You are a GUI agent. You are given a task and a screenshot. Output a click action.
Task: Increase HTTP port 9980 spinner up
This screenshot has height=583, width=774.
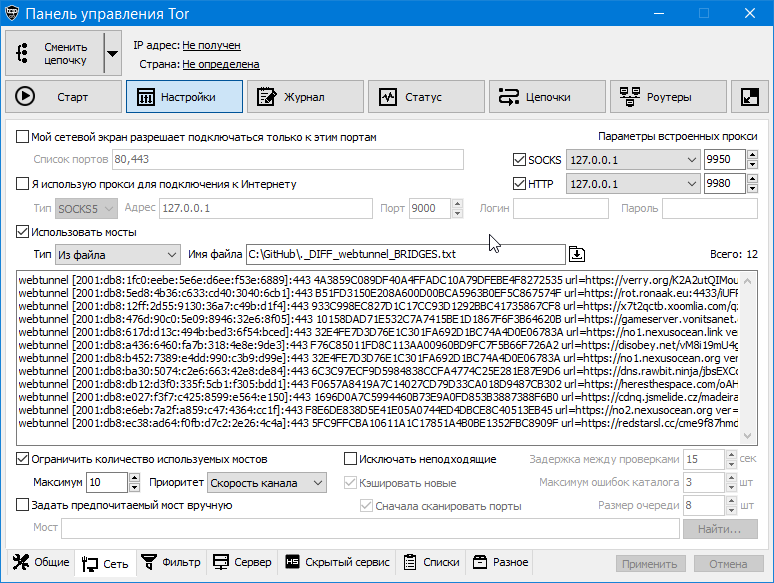752,179
